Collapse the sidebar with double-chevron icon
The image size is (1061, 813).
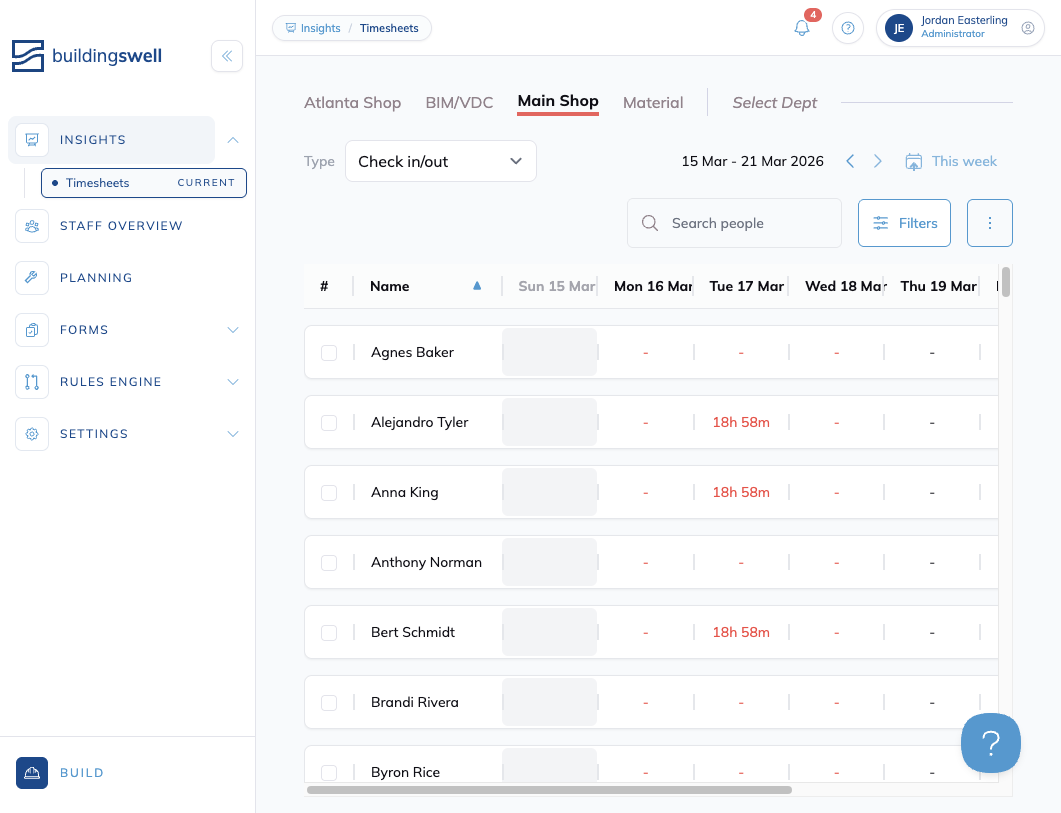click(227, 56)
